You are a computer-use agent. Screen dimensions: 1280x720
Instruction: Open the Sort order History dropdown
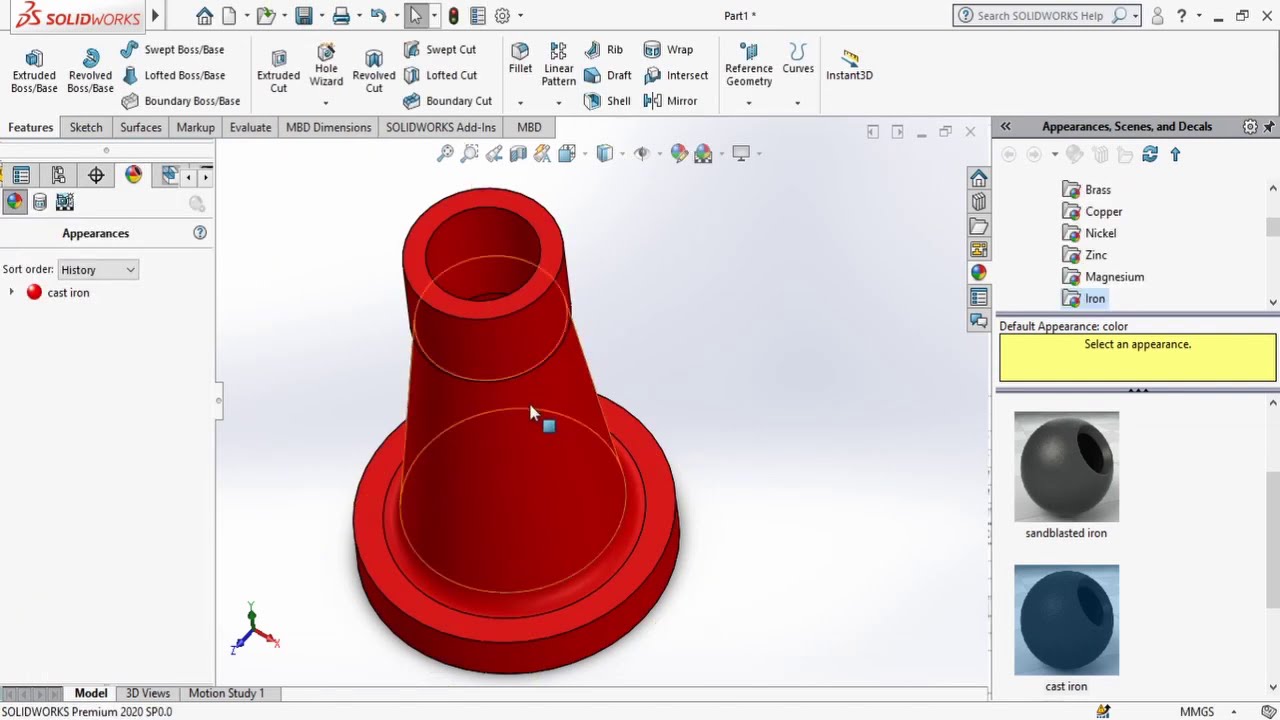click(97, 270)
